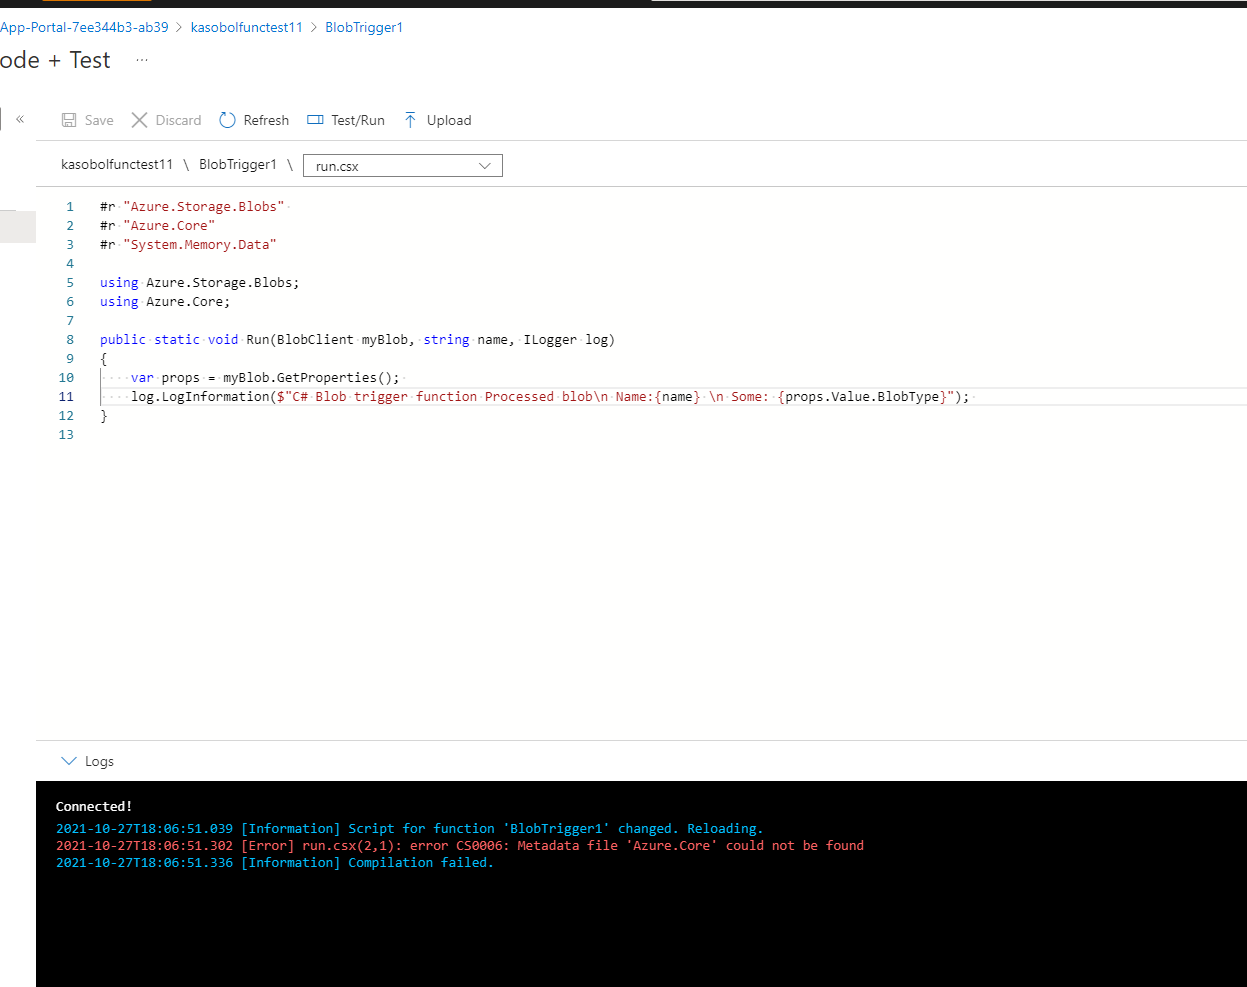Click line number 11 in the editor
This screenshot has width=1247, height=987.
(x=66, y=396)
